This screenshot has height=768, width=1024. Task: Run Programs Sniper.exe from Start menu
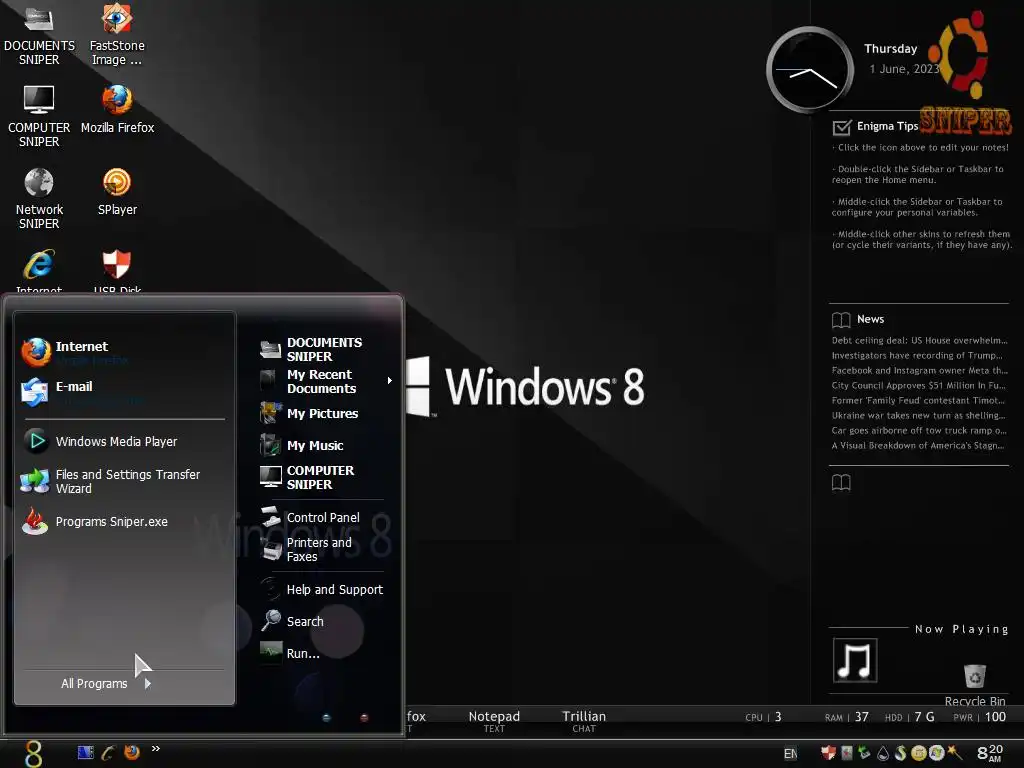[95, 521]
